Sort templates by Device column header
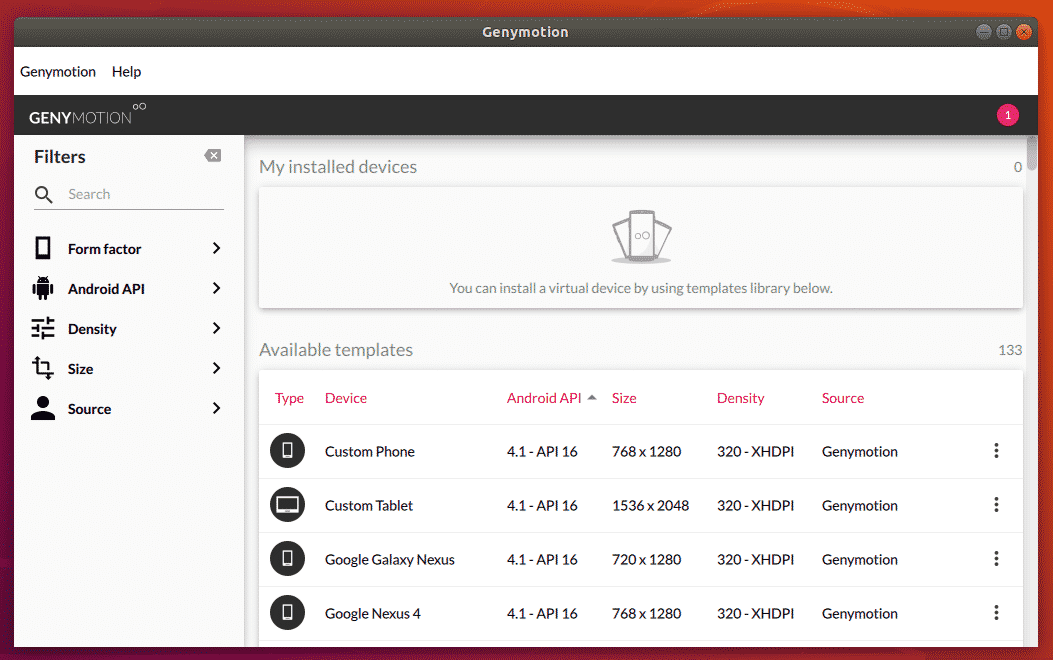 click(x=346, y=398)
